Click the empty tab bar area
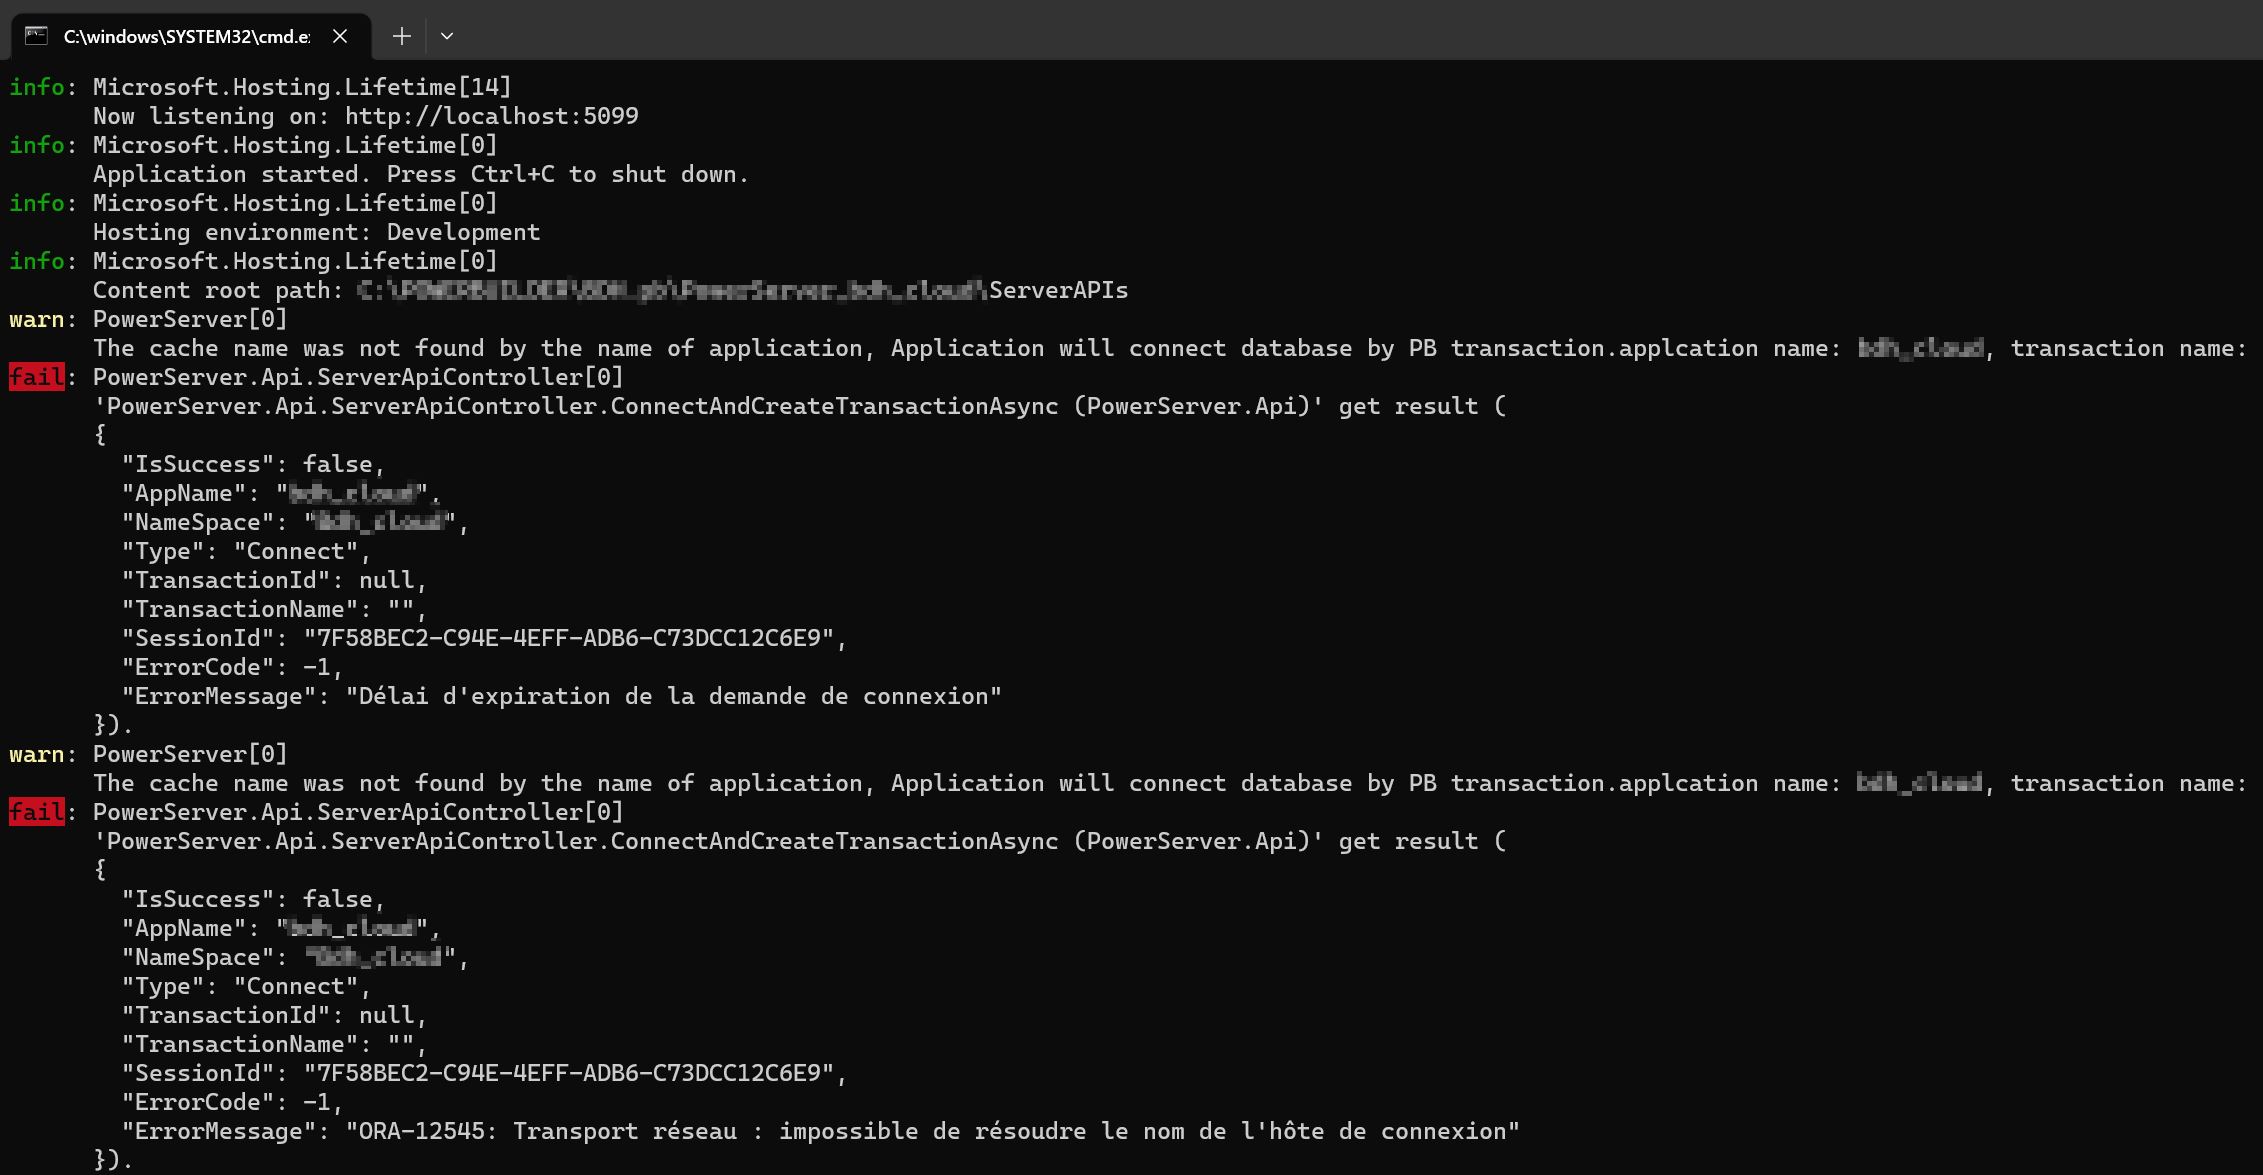Screen dimensions: 2263x1175 pyautogui.click(x=1300, y=30)
